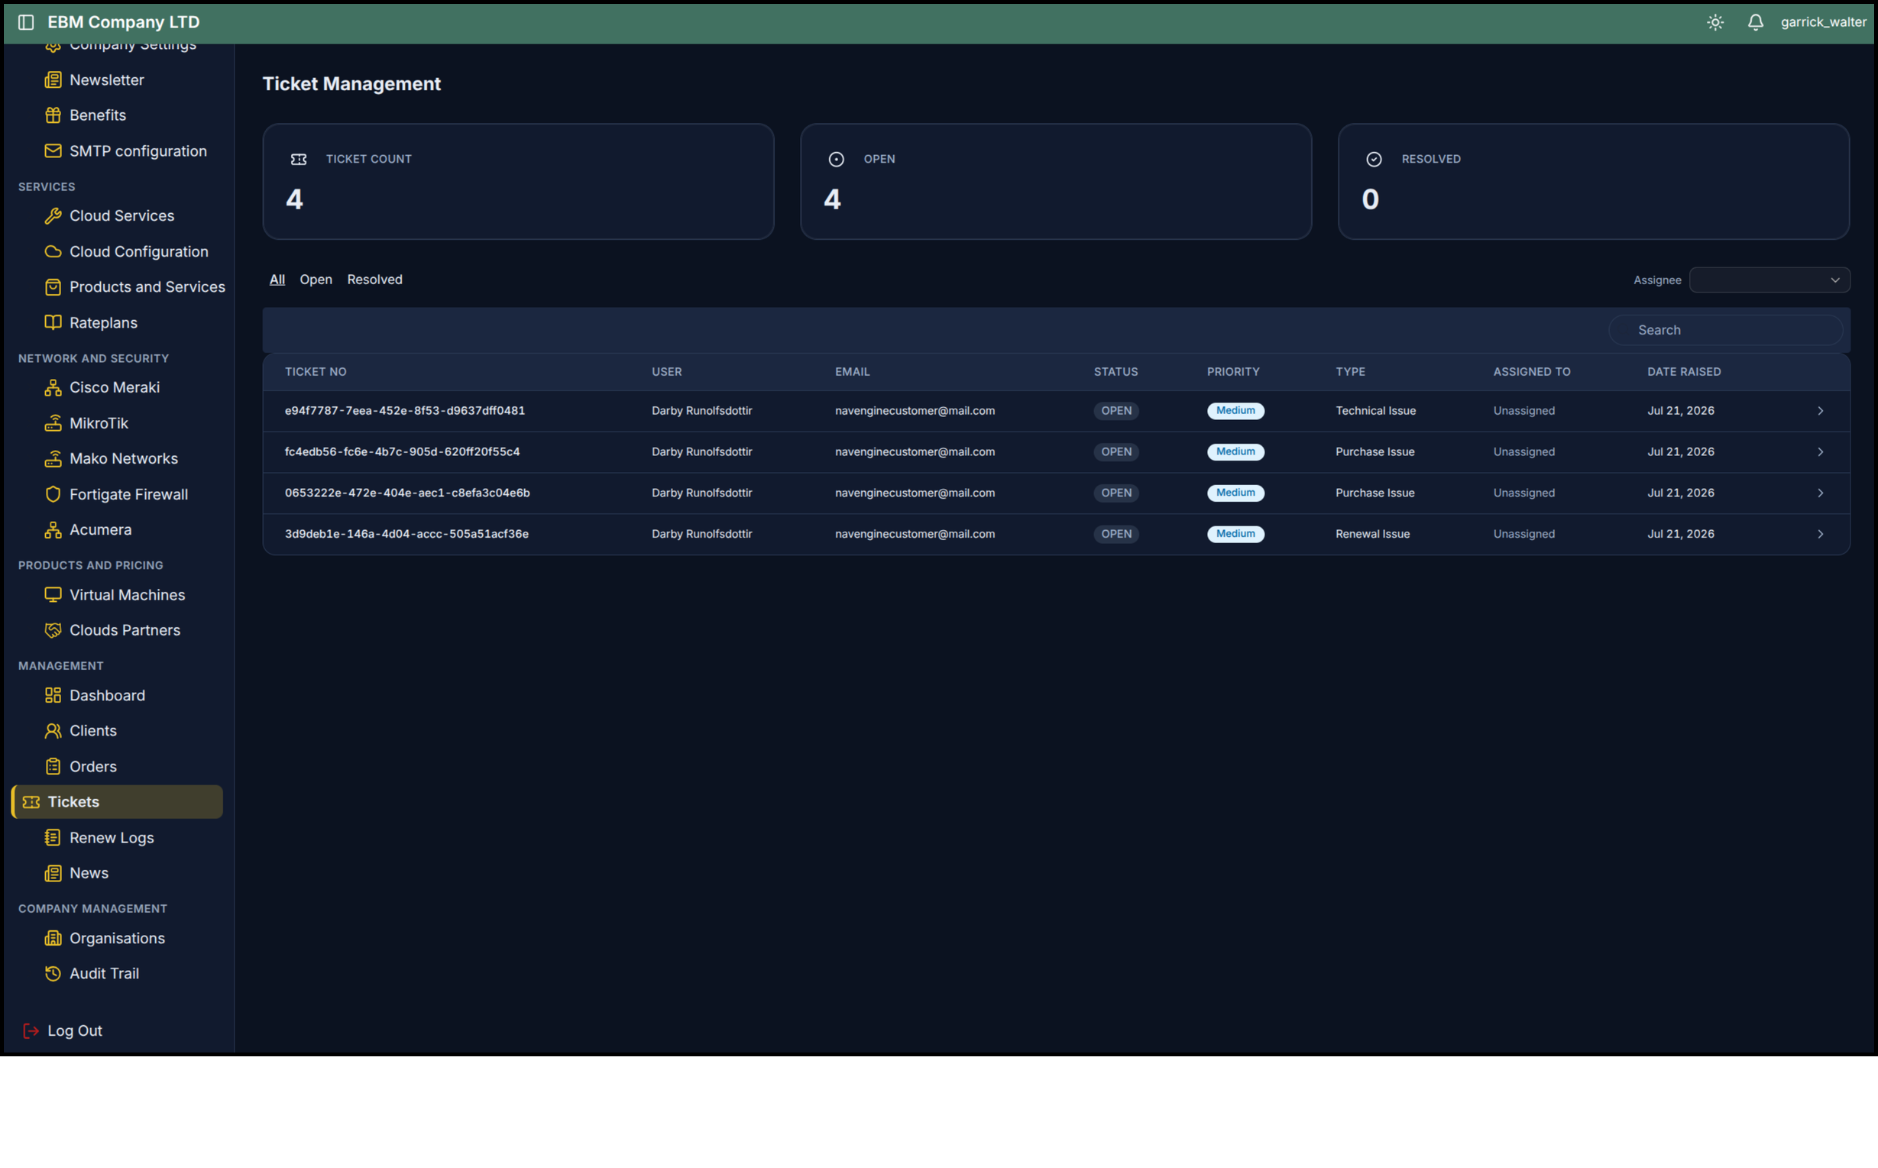Toggle the sidebar panel icon
Image resolution: width=1878 pixels, height=1168 pixels.
pyautogui.click(x=26, y=22)
